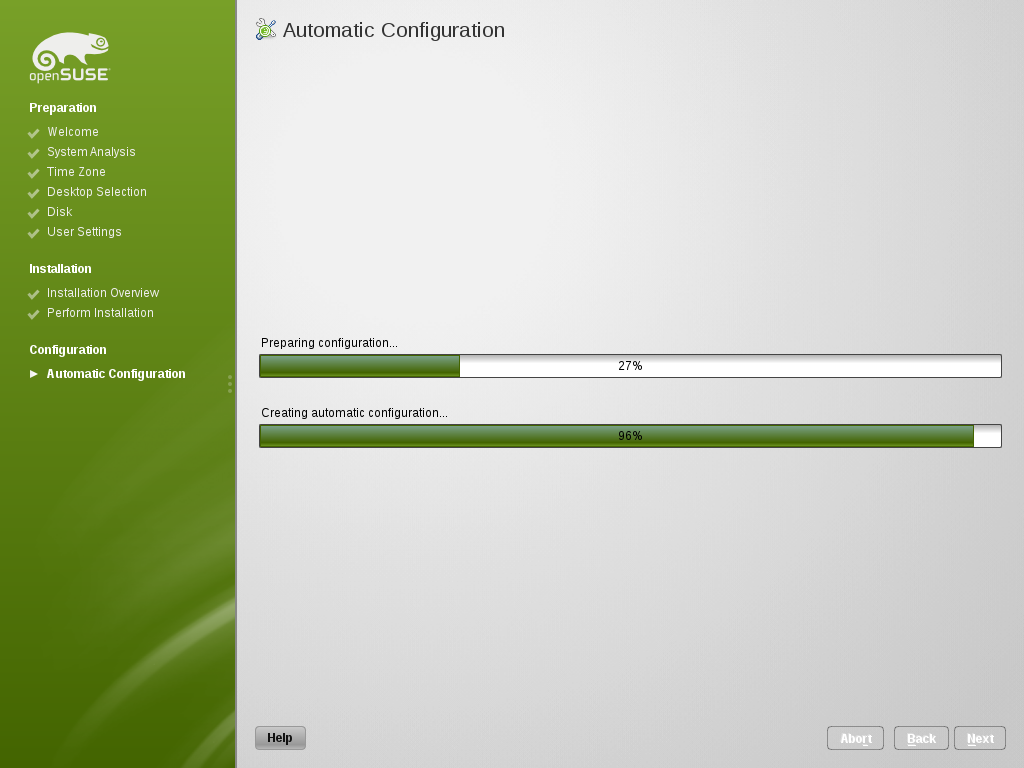Click the checkmark beside Installation Overview
Image resolution: width=1024 pixels, height=768 pixels.
tap(34, 295)
